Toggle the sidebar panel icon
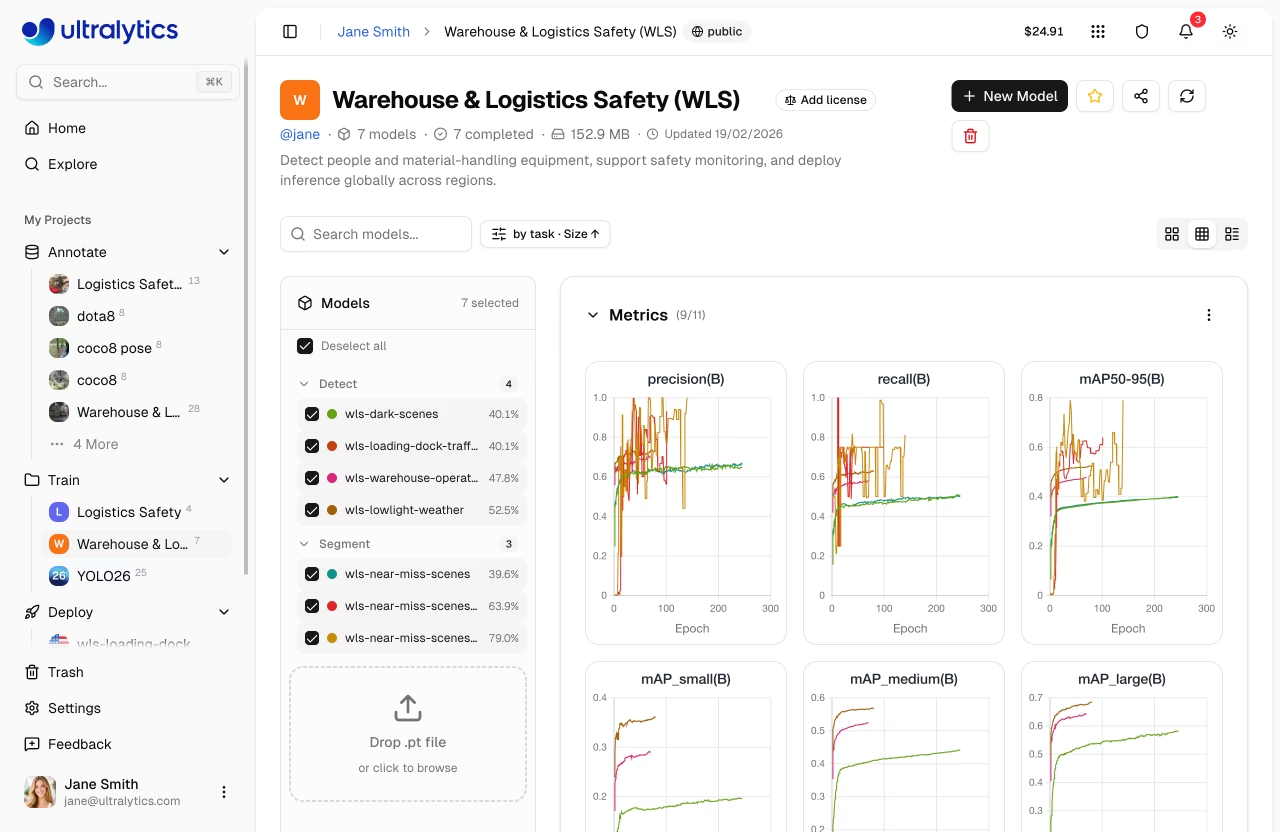The height and width of the screenshot is (832, 1280). pyautogui.click(x=290, y=31)
